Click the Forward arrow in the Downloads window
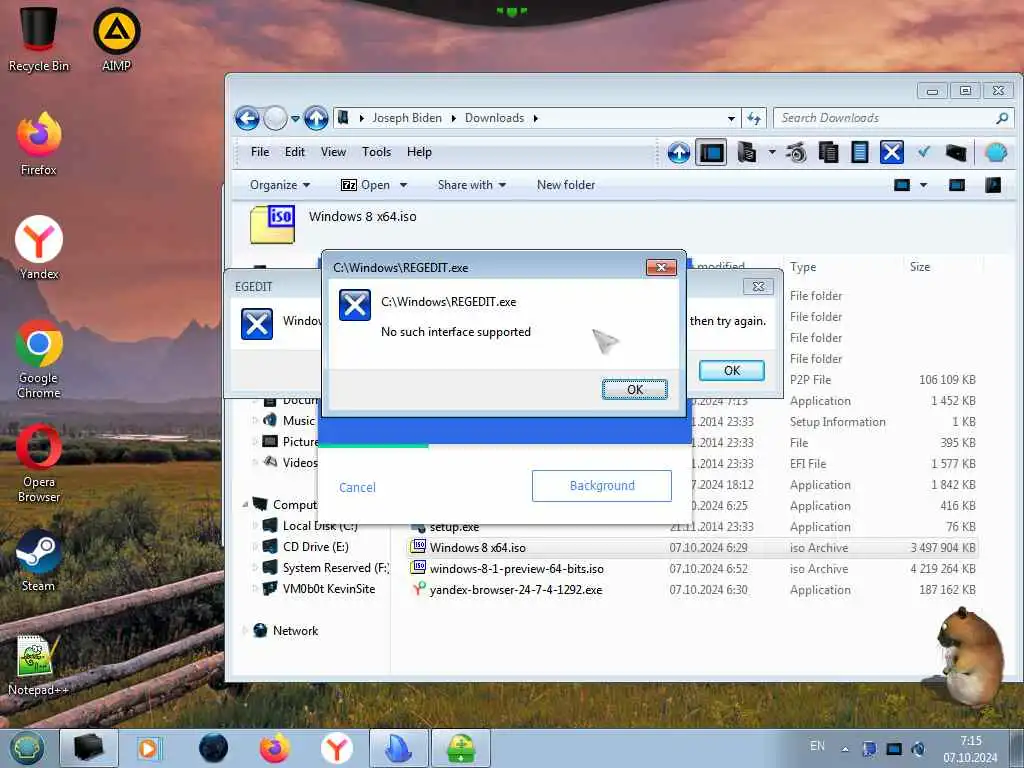The height and width of the screenshot is (768, 1024). pos(276,118)
